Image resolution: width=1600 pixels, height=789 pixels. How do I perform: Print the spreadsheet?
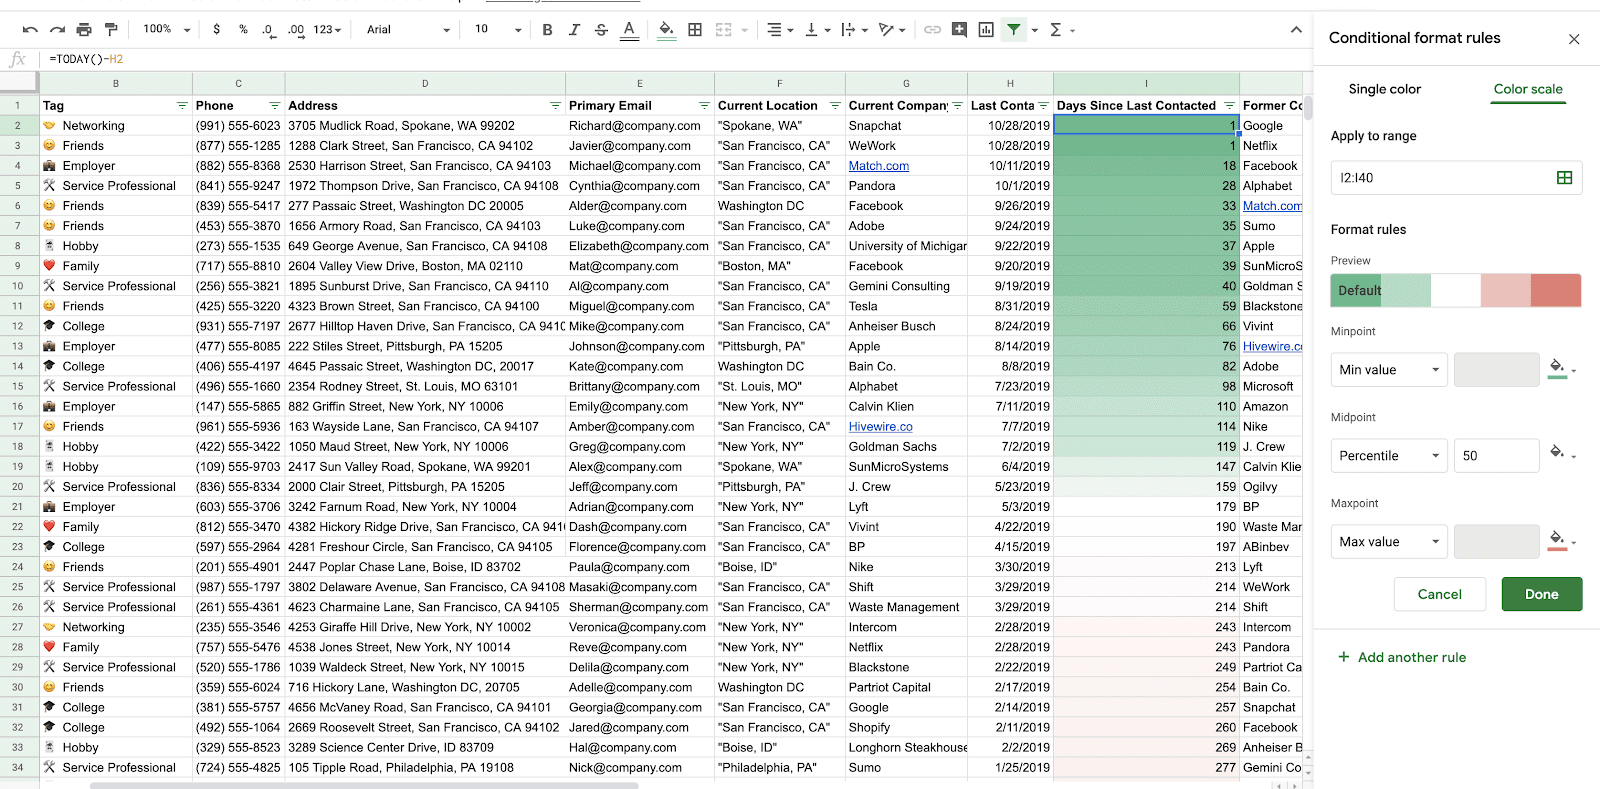pos(84,30)
